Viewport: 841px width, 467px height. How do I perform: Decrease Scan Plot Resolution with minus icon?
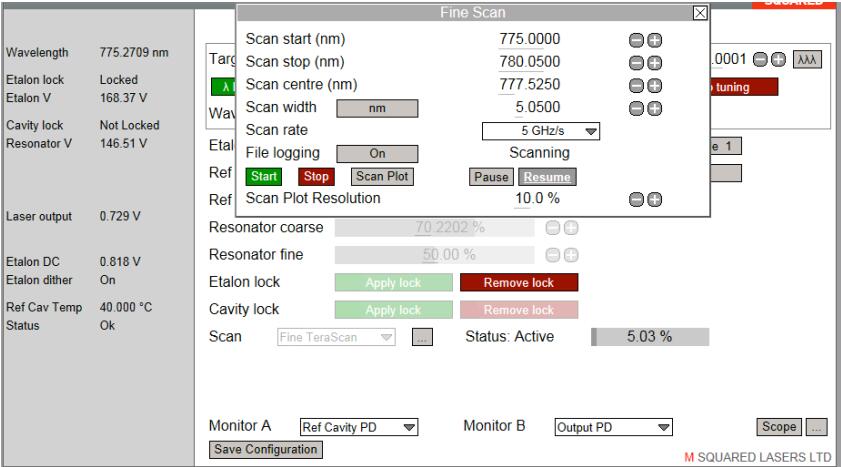[x=638, y=199]
